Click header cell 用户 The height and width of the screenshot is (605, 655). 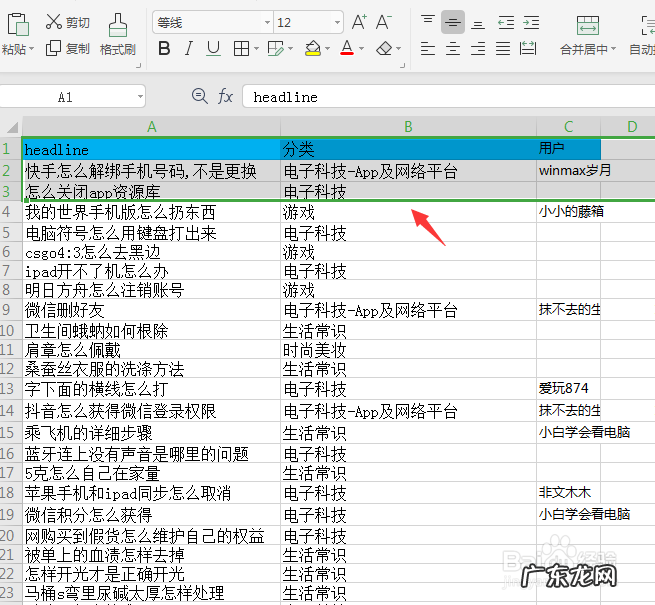pos(569,149)
